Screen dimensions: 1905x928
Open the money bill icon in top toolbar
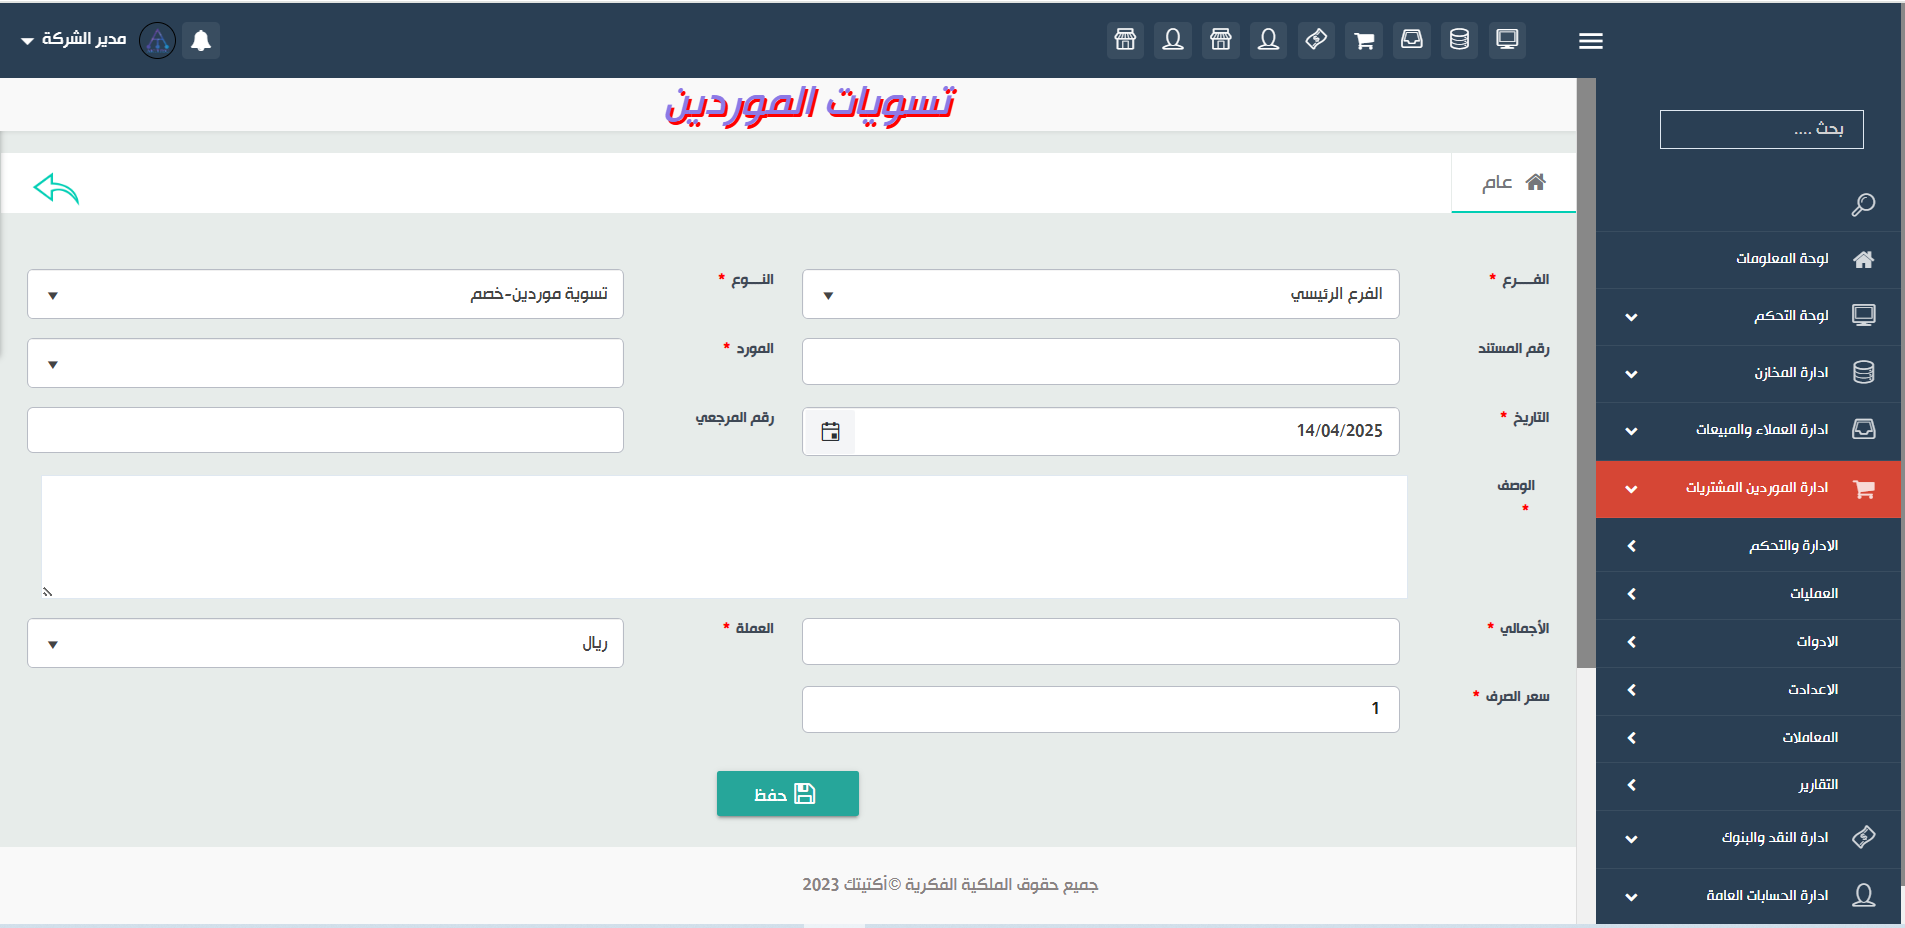[x=1316, y=40]
